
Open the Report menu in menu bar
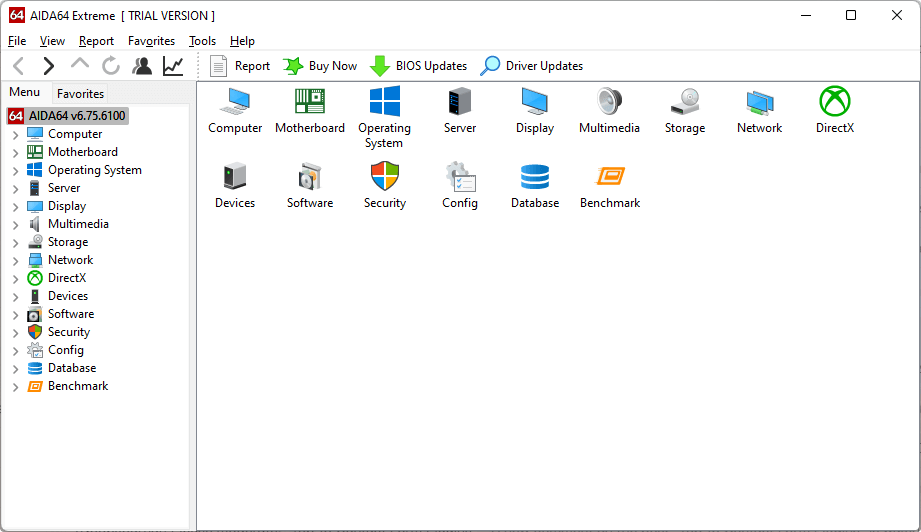pyautogui.click(x=96, y=41)
